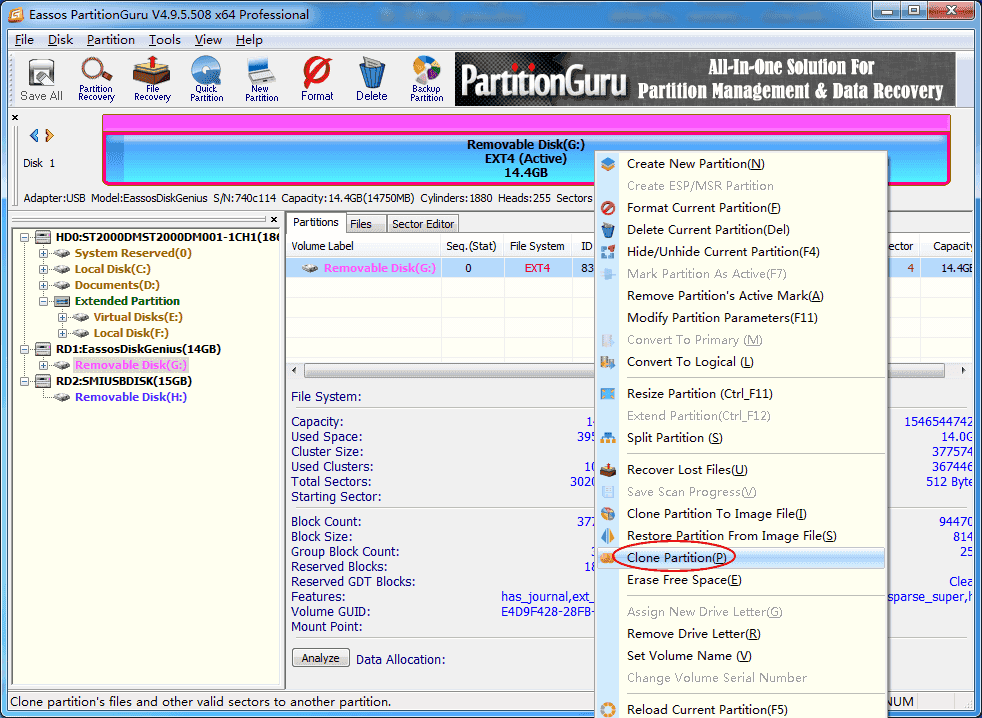Screen dimensions: 982x718
Task: Click the Convert To Logical icon
Action: pos(608,362)
